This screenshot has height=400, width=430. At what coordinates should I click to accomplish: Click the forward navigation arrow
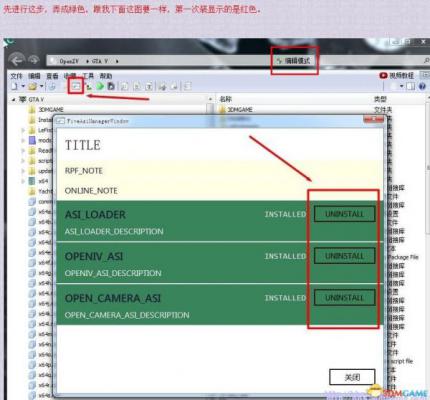34,60
